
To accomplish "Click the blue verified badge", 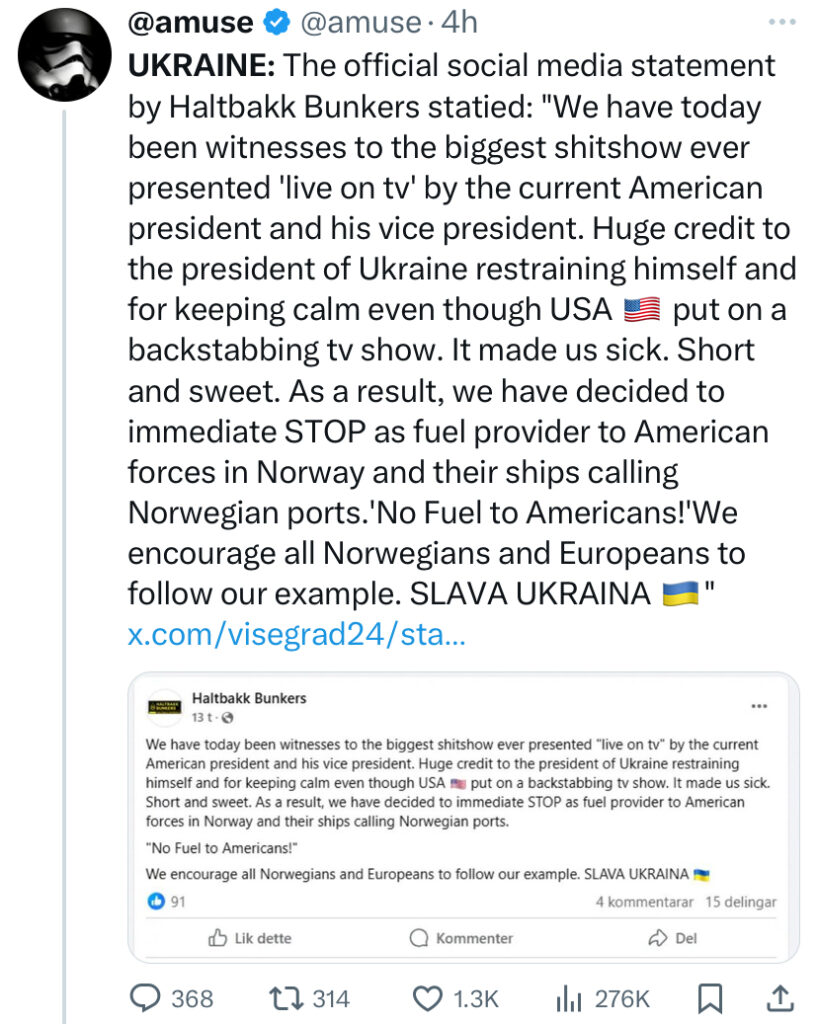I will [276, 23].
